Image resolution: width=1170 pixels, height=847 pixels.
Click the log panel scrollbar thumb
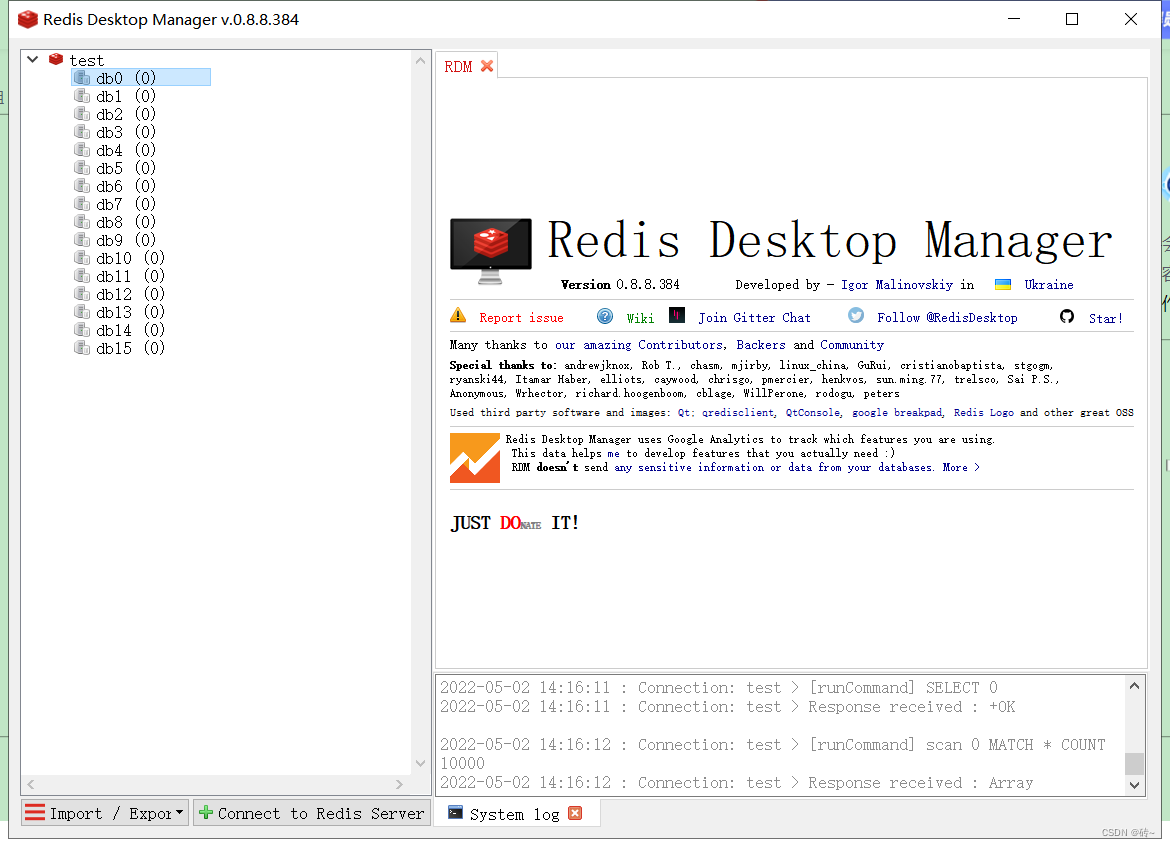(x=1134, y=763)
